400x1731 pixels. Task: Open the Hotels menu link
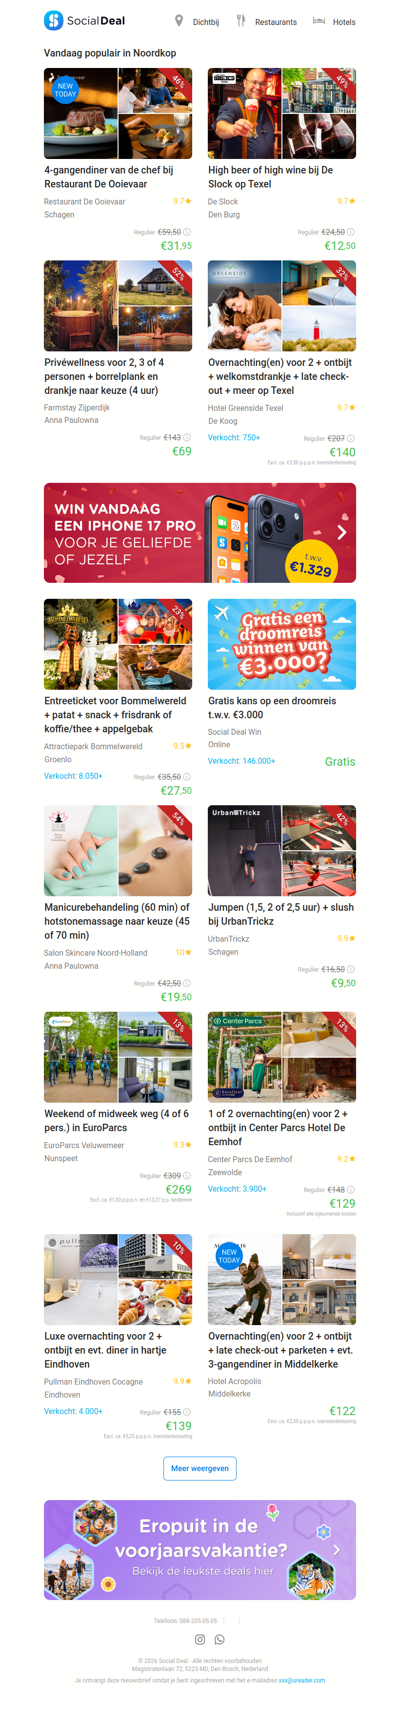click(x=344, y=22)
